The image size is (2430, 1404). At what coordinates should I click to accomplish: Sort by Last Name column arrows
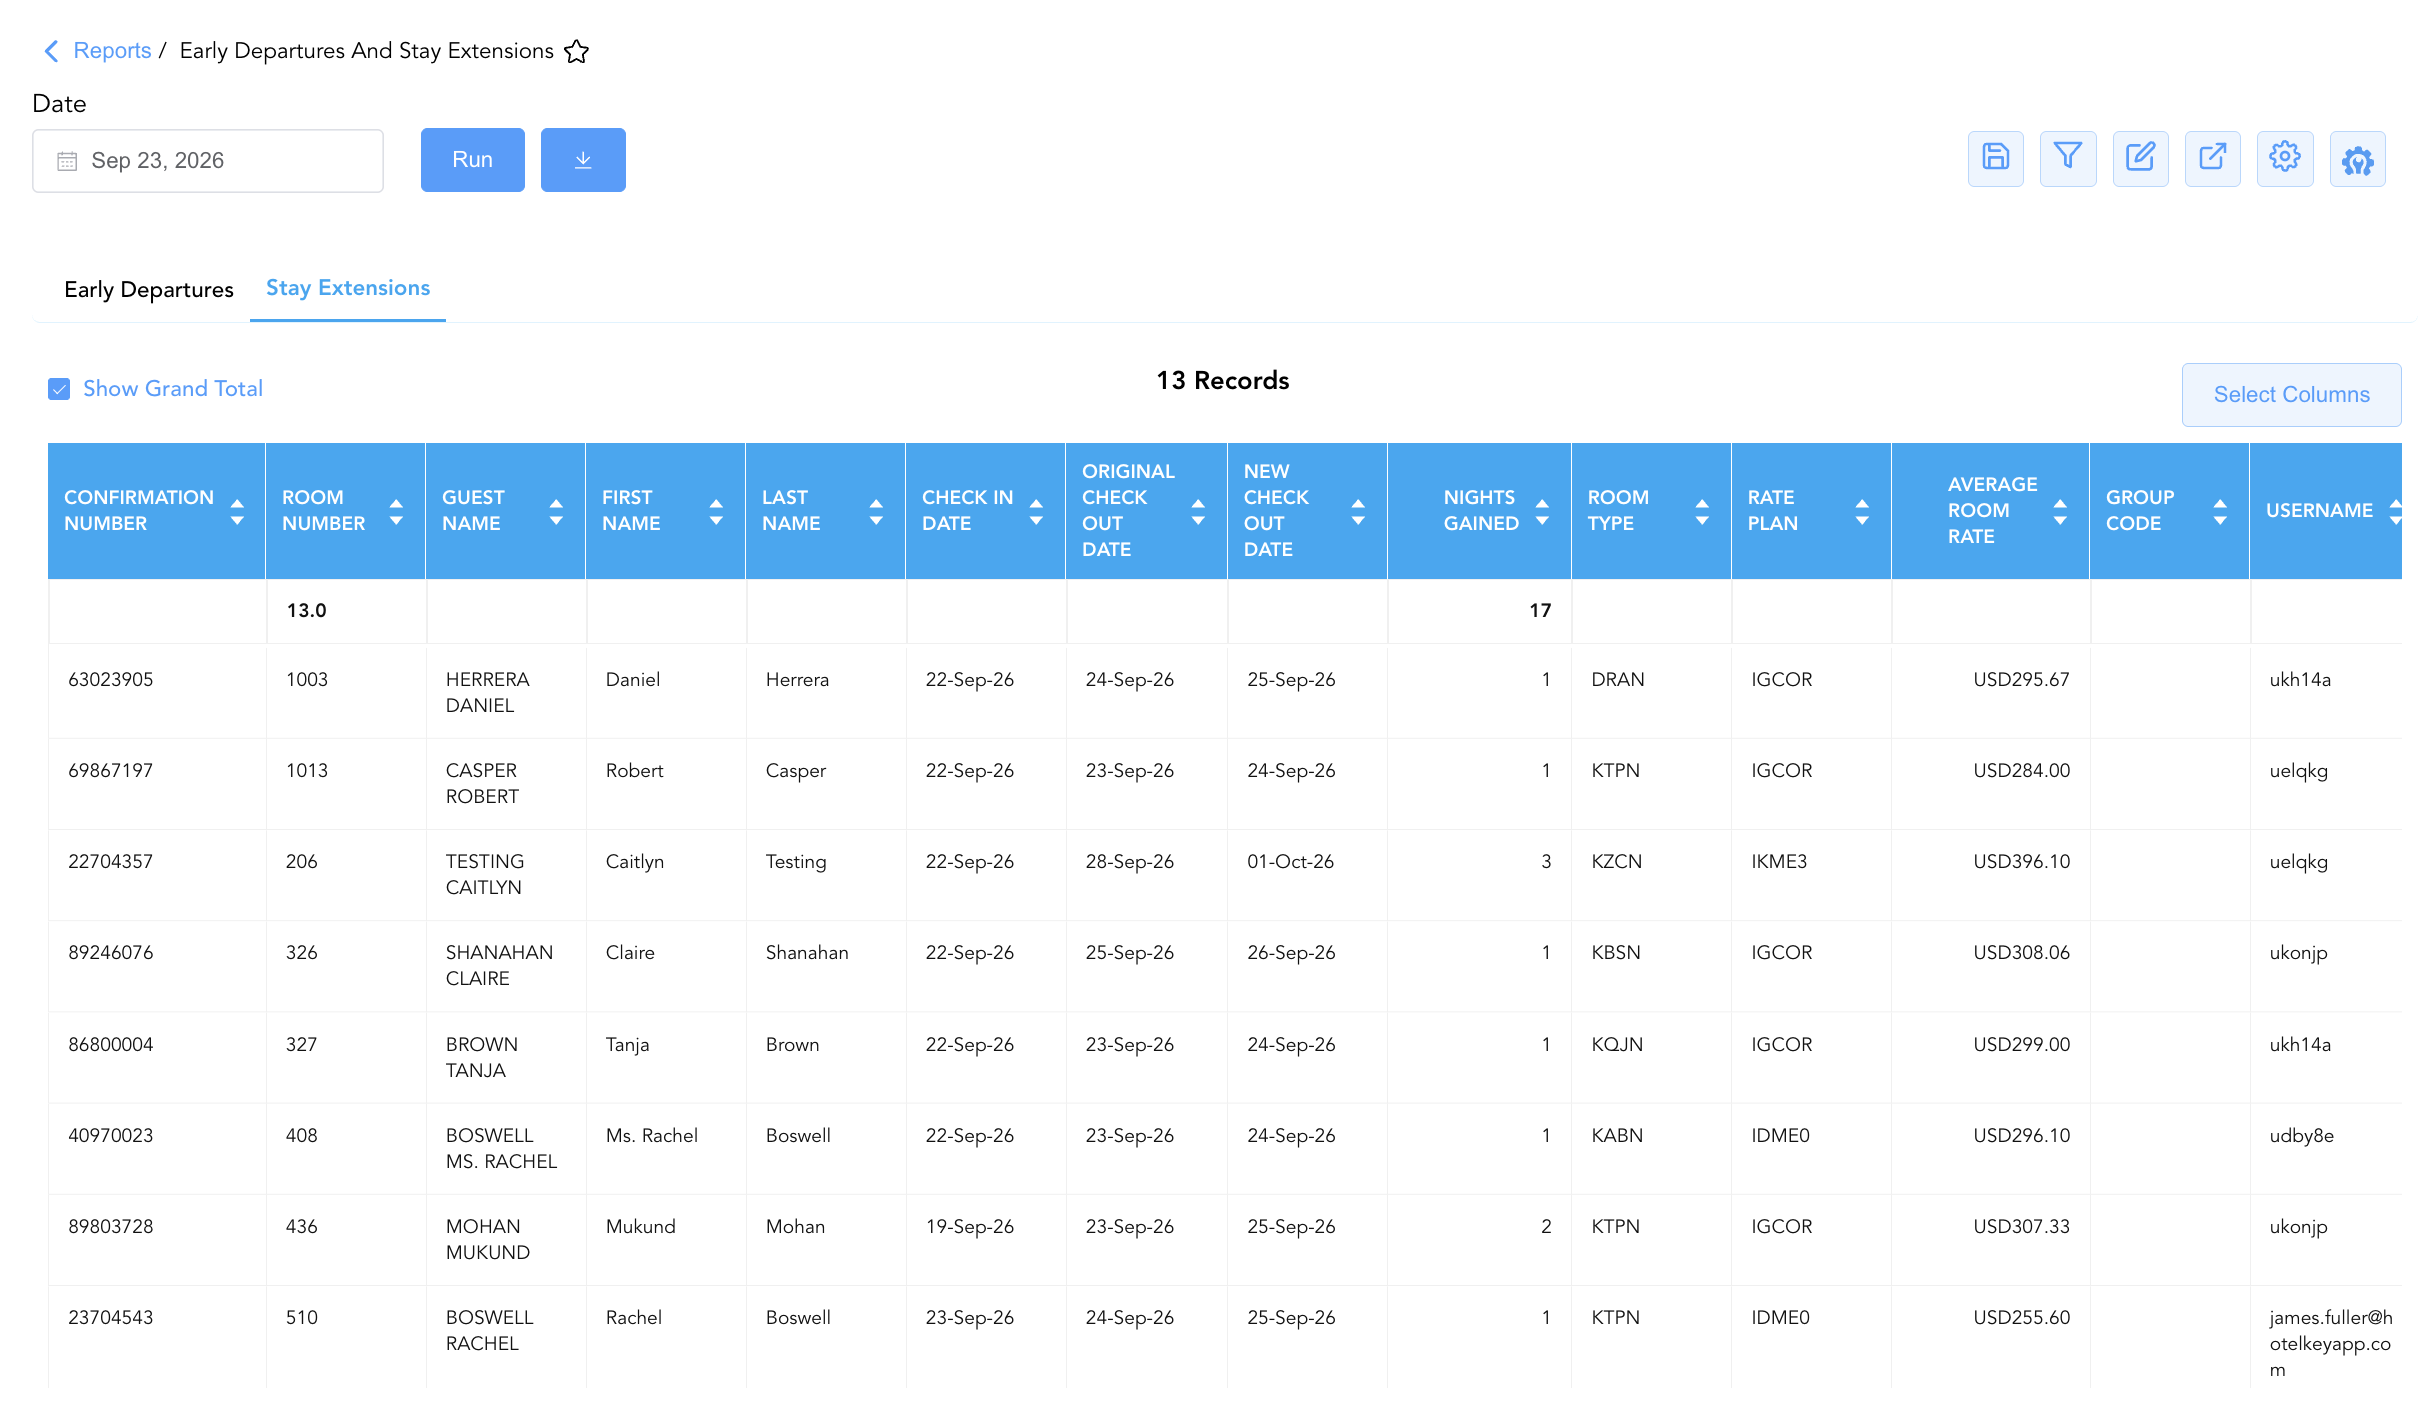click(x=876, y=511)
